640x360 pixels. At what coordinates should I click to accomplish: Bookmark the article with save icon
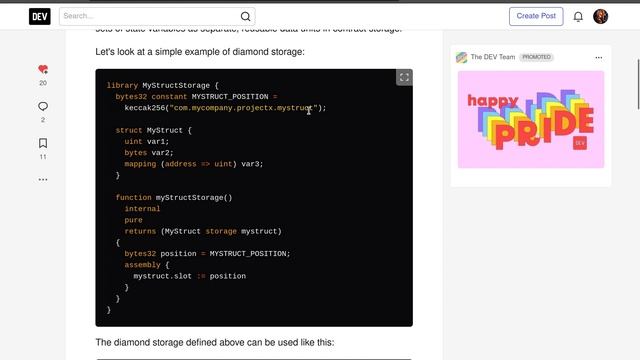pos(43,143)
